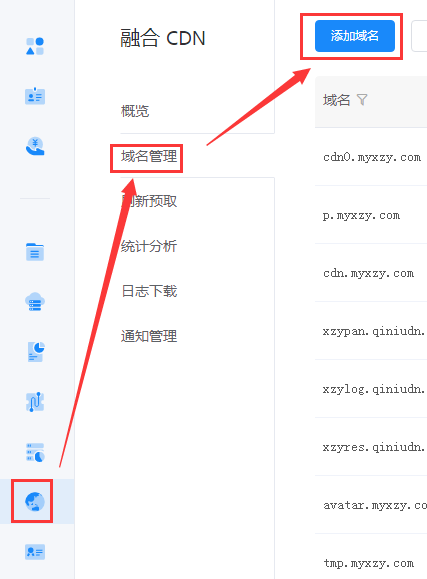This screenshot has height=579, width=427.
Task: Open 日志下载 menu item
Action: (x=149, y=291)
